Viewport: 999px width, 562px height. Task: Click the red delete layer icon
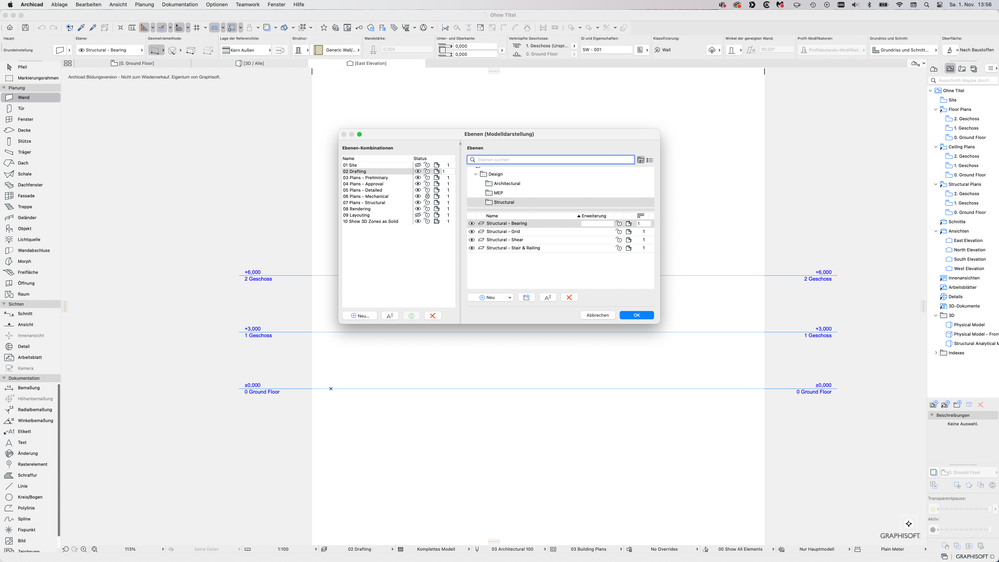point(569,297)
